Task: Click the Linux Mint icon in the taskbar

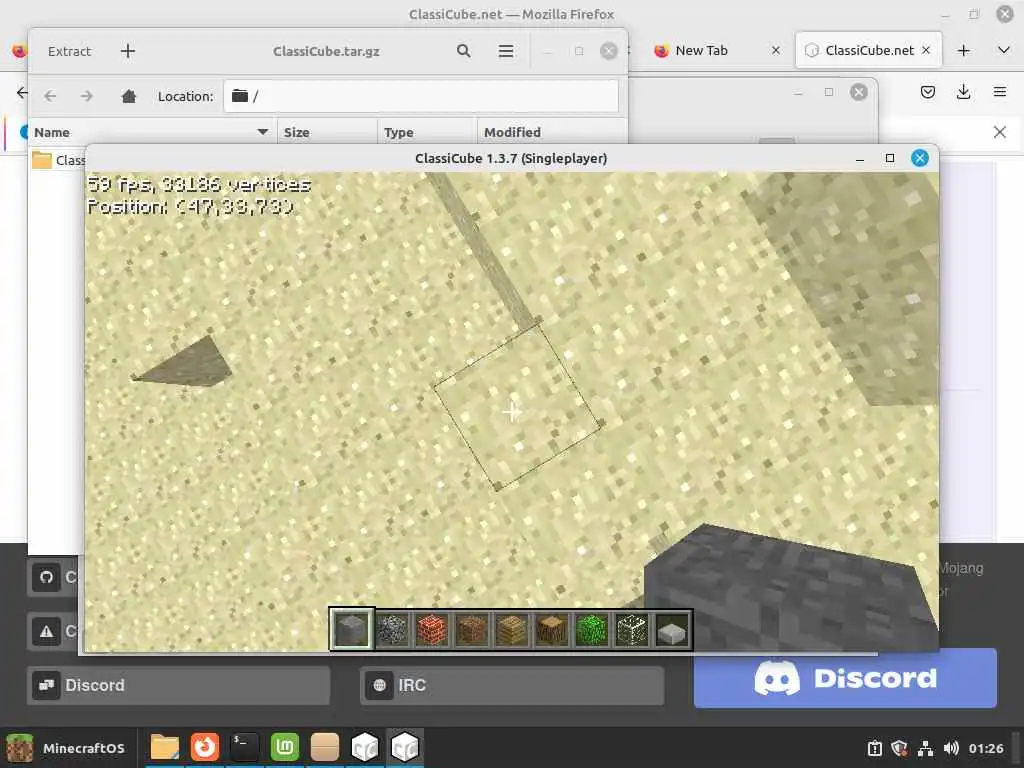Action: 285,747
